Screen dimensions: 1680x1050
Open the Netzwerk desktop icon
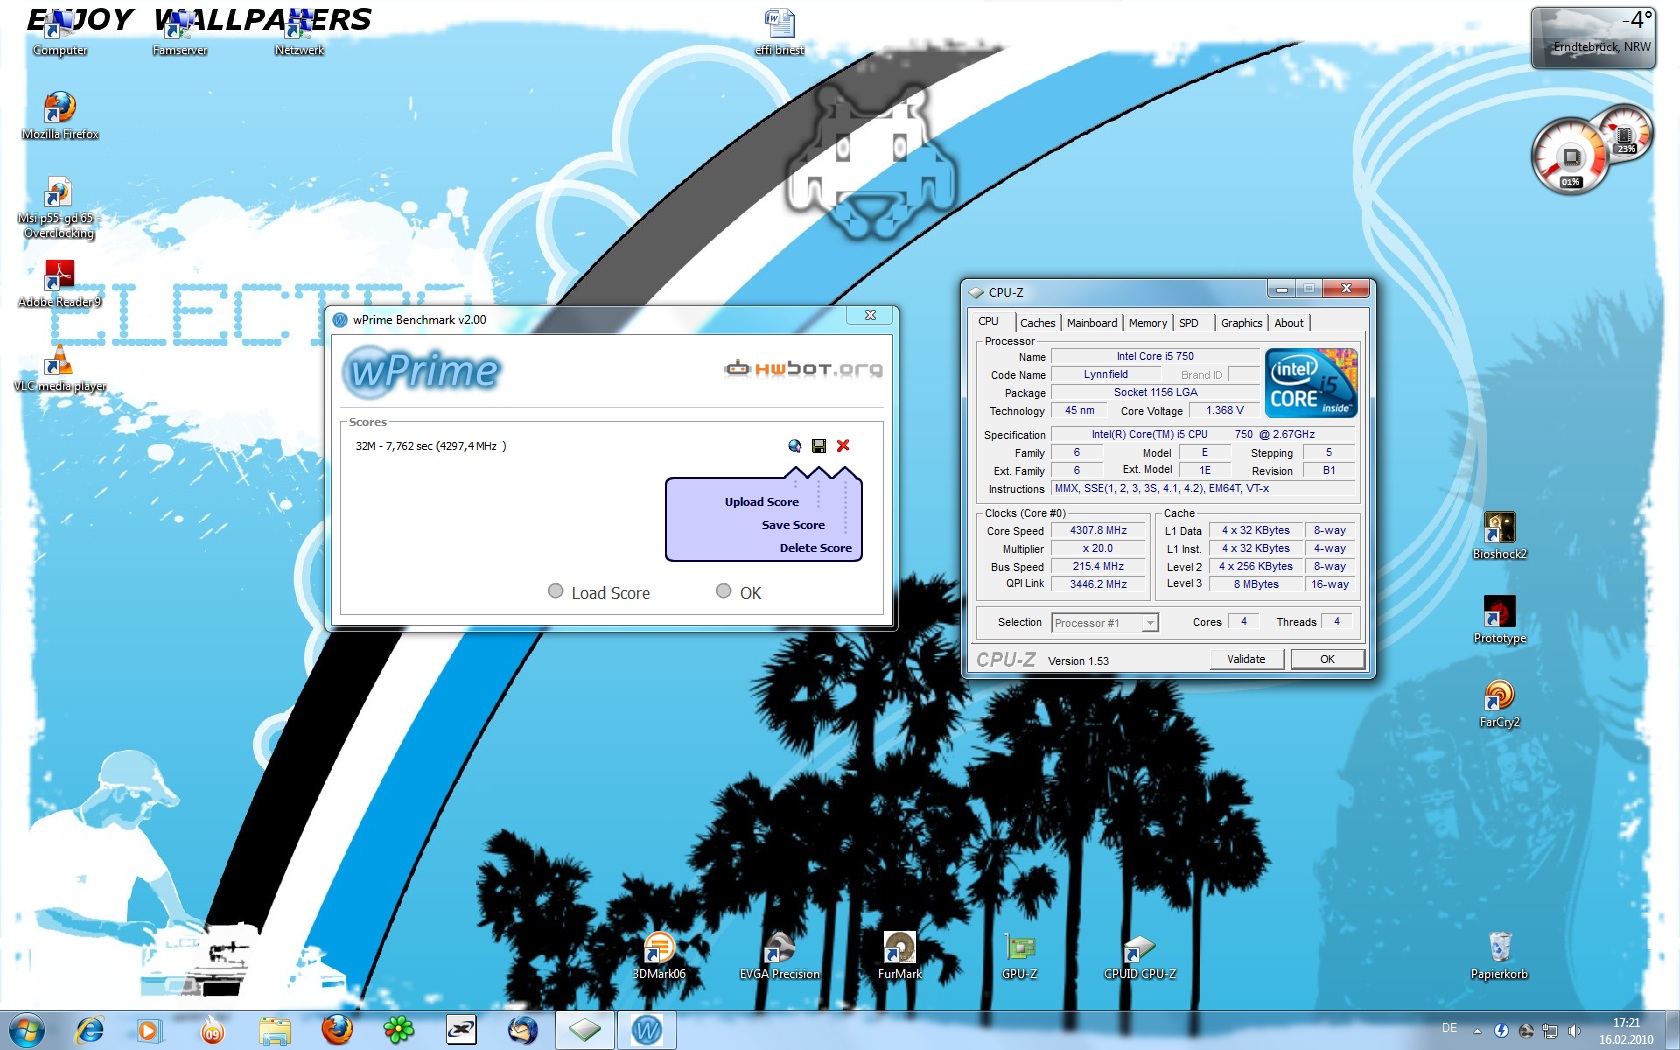299,33
